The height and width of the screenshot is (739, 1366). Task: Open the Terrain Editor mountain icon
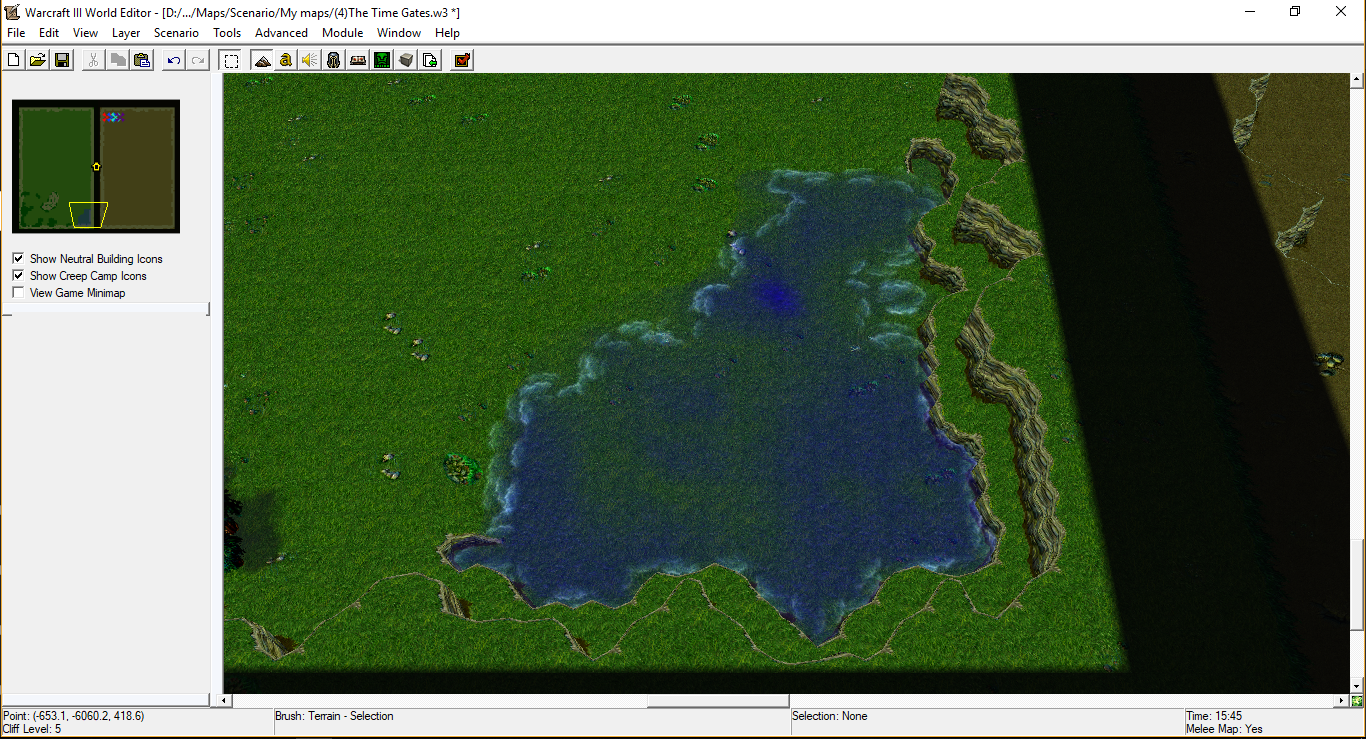(x=262, y=60)
